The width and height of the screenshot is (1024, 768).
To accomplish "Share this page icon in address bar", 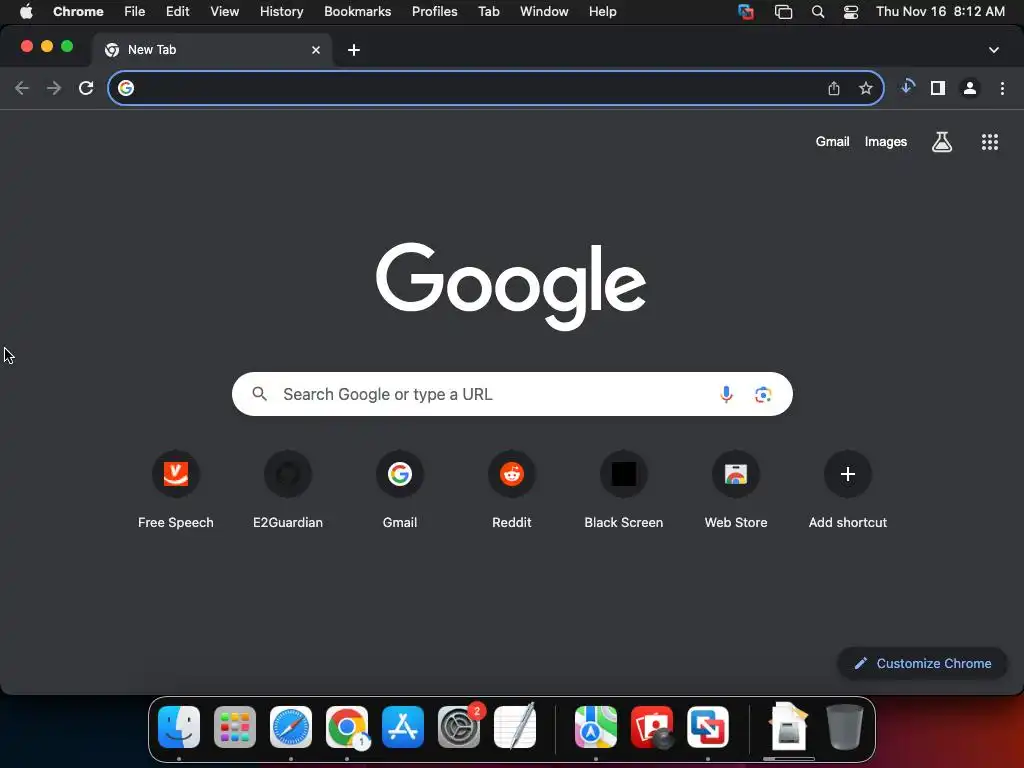I will (x=834, y=88).
